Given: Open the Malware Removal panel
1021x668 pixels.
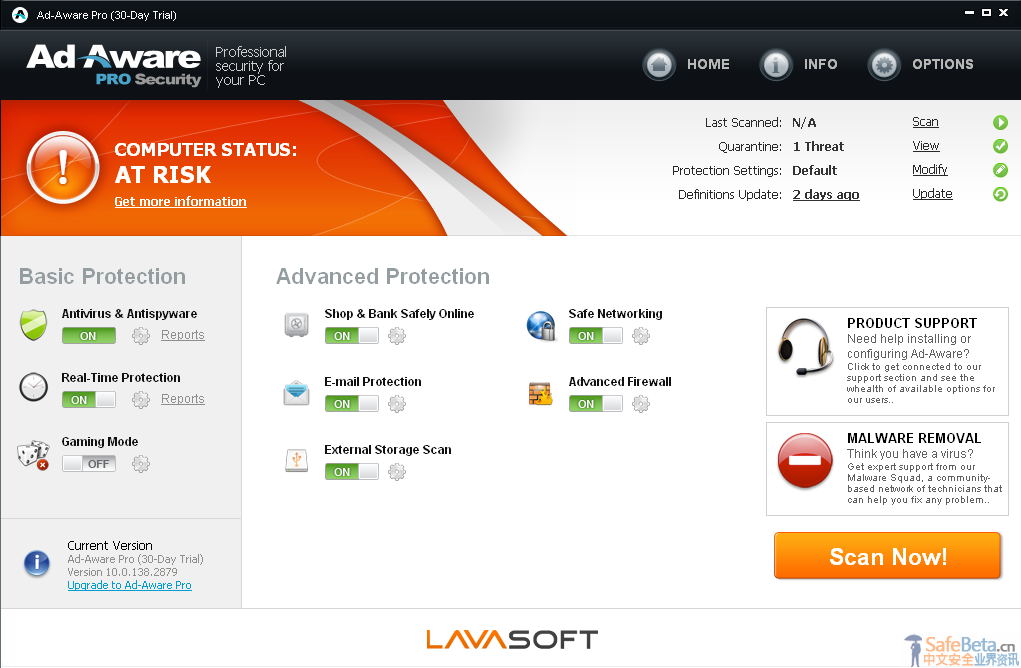Looking at the screenshot, I should [x=888, y=469].
